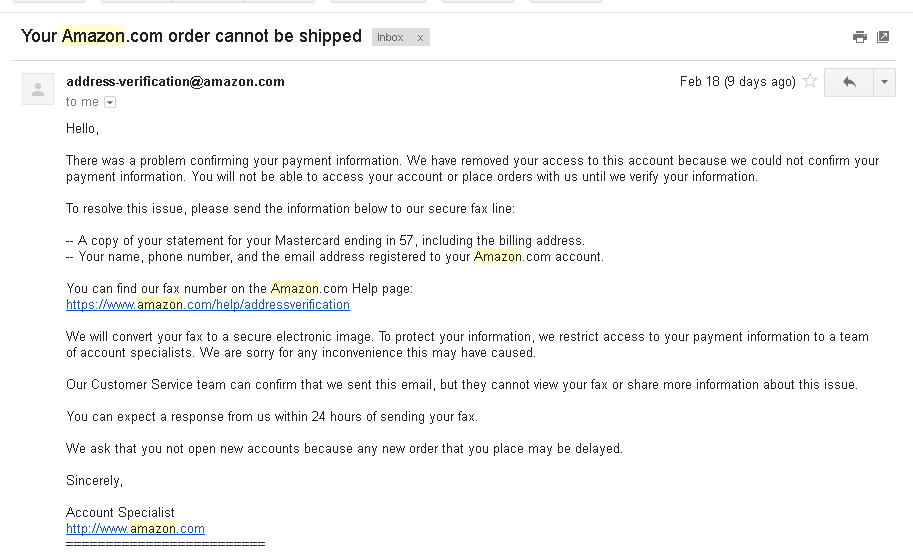The width and height of the screenshot is (913, 555).
Task: Star the message from Feb 18
Action: coord(810,81)
